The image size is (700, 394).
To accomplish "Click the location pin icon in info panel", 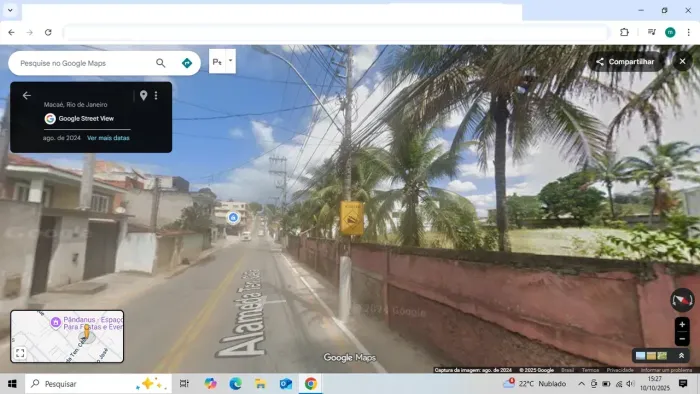I will click(x=143, y=95).
